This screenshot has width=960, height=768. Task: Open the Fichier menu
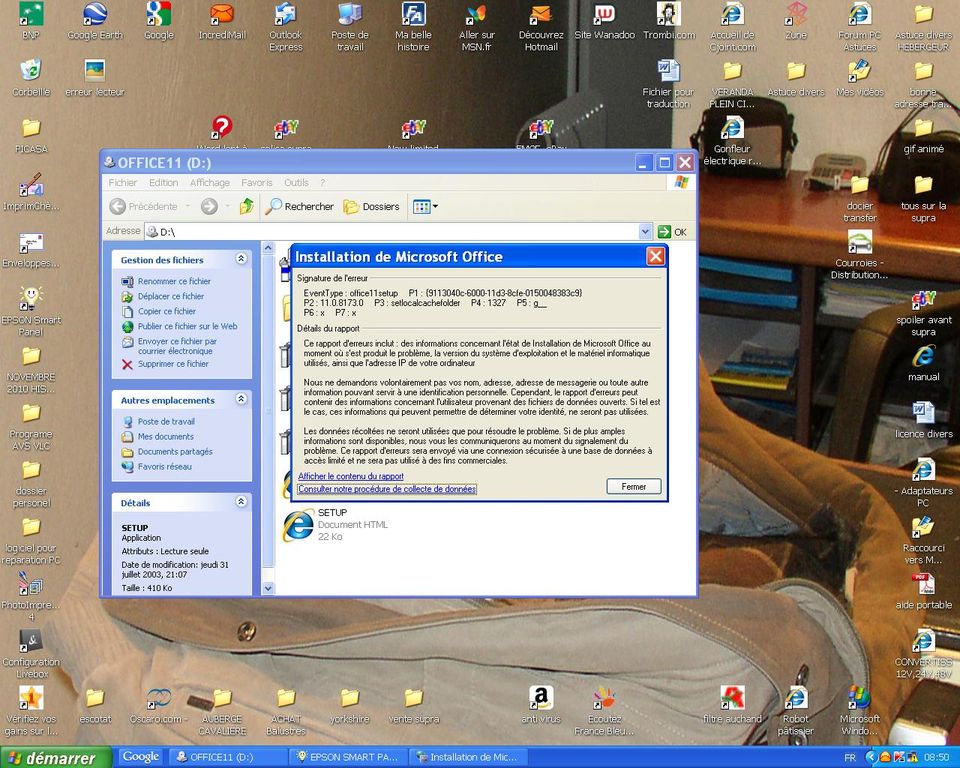coord(122,182)
